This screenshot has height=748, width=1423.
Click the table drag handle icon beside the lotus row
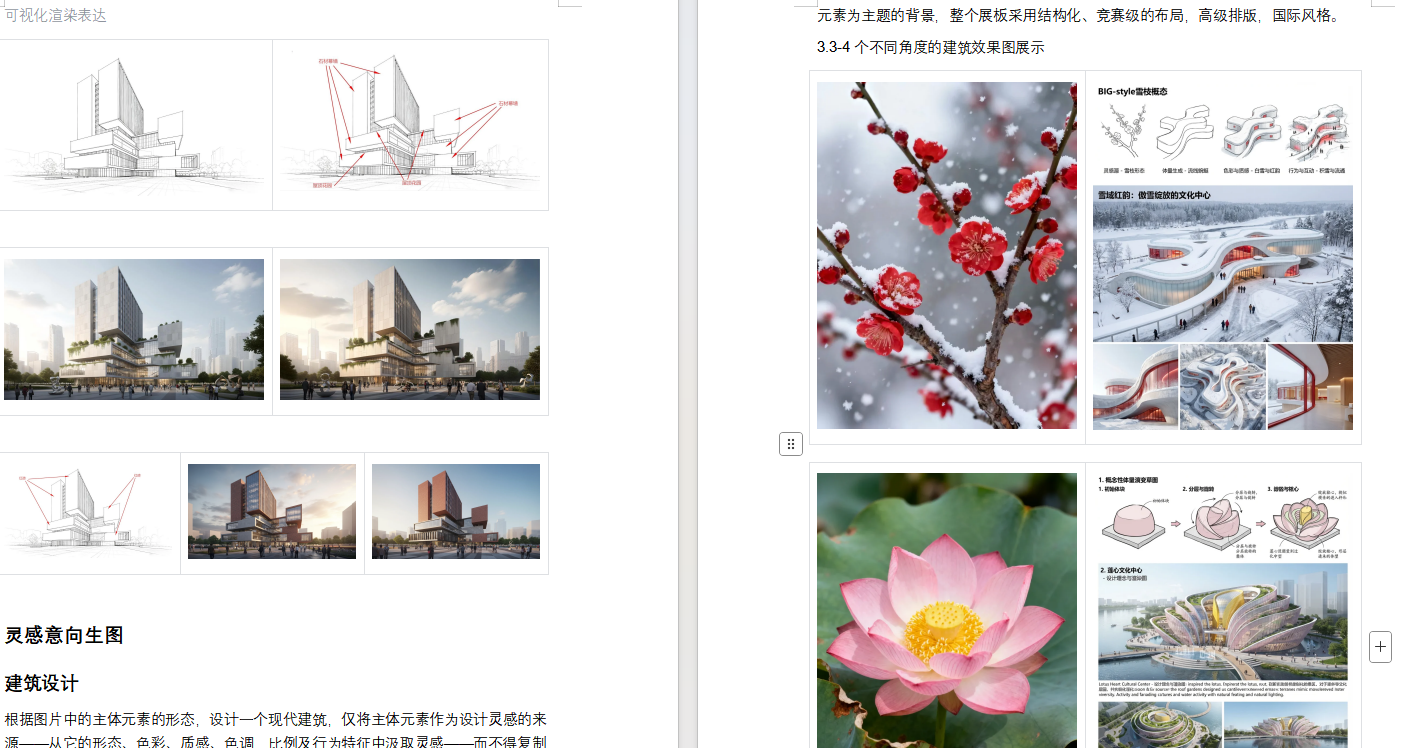coord(790,444)
